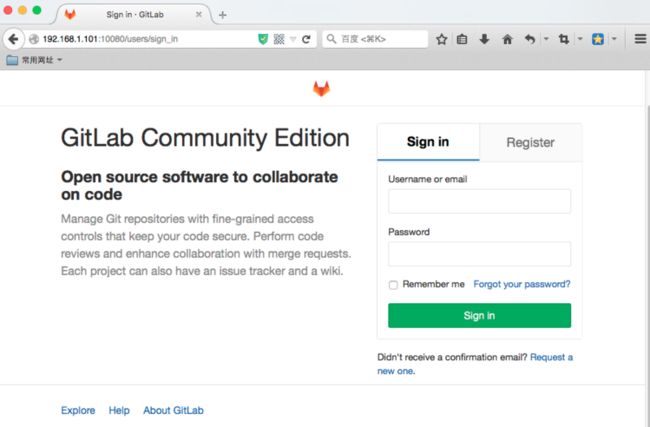Click the browser back arrow button
The width and height of the screenshot is (650, 427).
(x=13, y=39)
